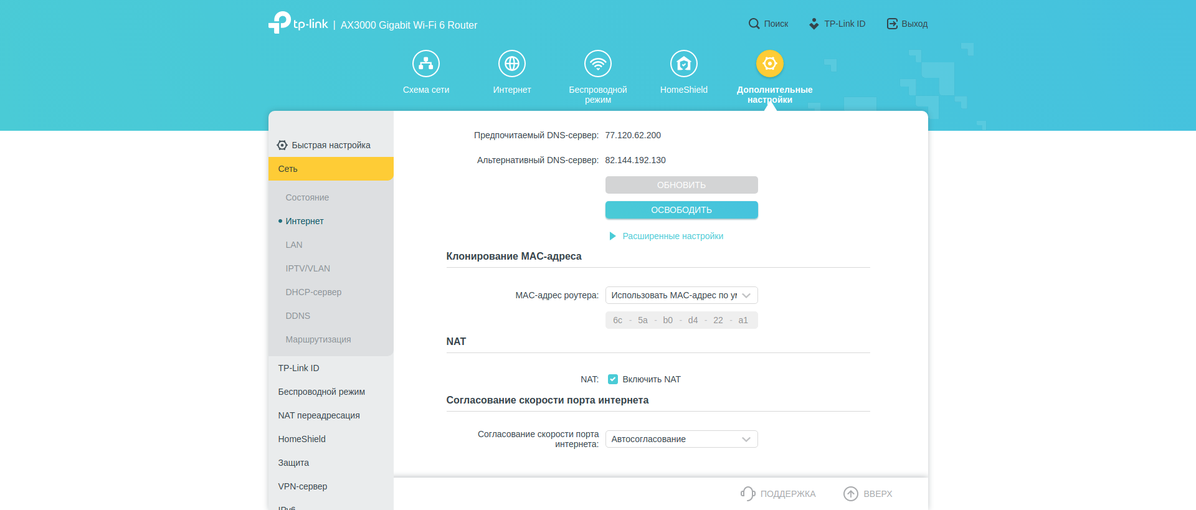Expand Расширенные настройки section

(673, 236)
